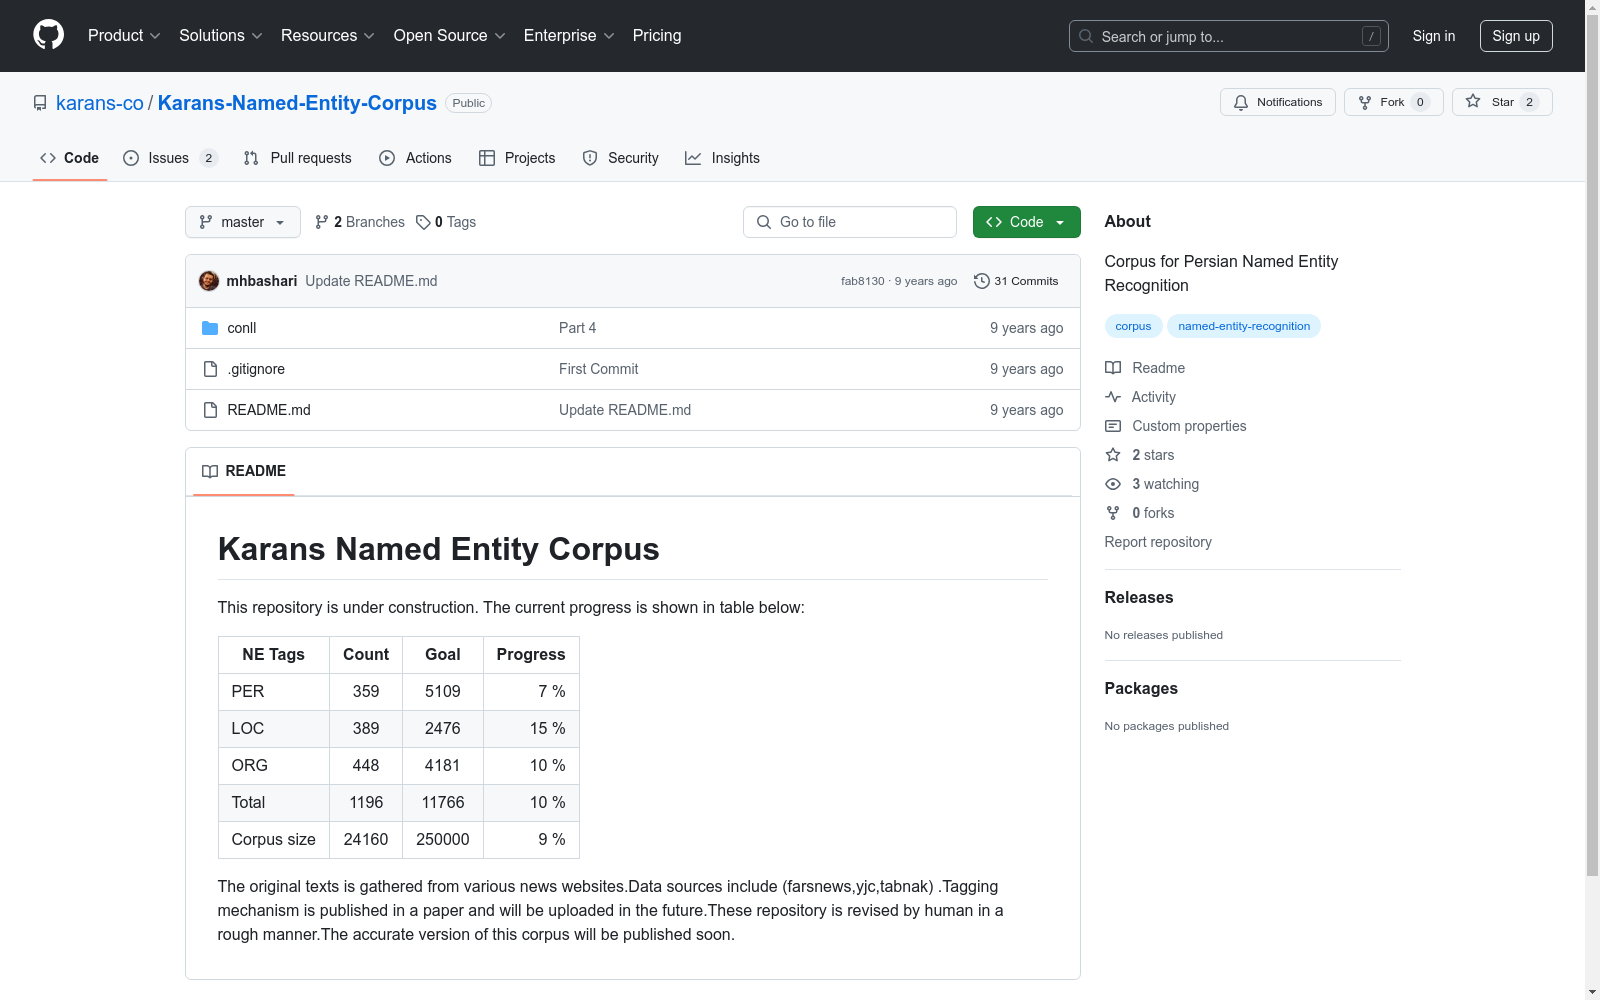Open the Karans-Named-Entity-Corpus repository link
Viewport: 1600px width, 1000px height.
tap(297, 103)
